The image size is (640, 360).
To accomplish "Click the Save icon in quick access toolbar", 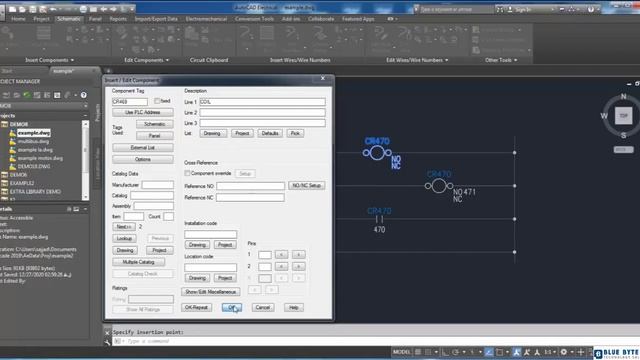I will pyautogui.click(x=33, y=9).
